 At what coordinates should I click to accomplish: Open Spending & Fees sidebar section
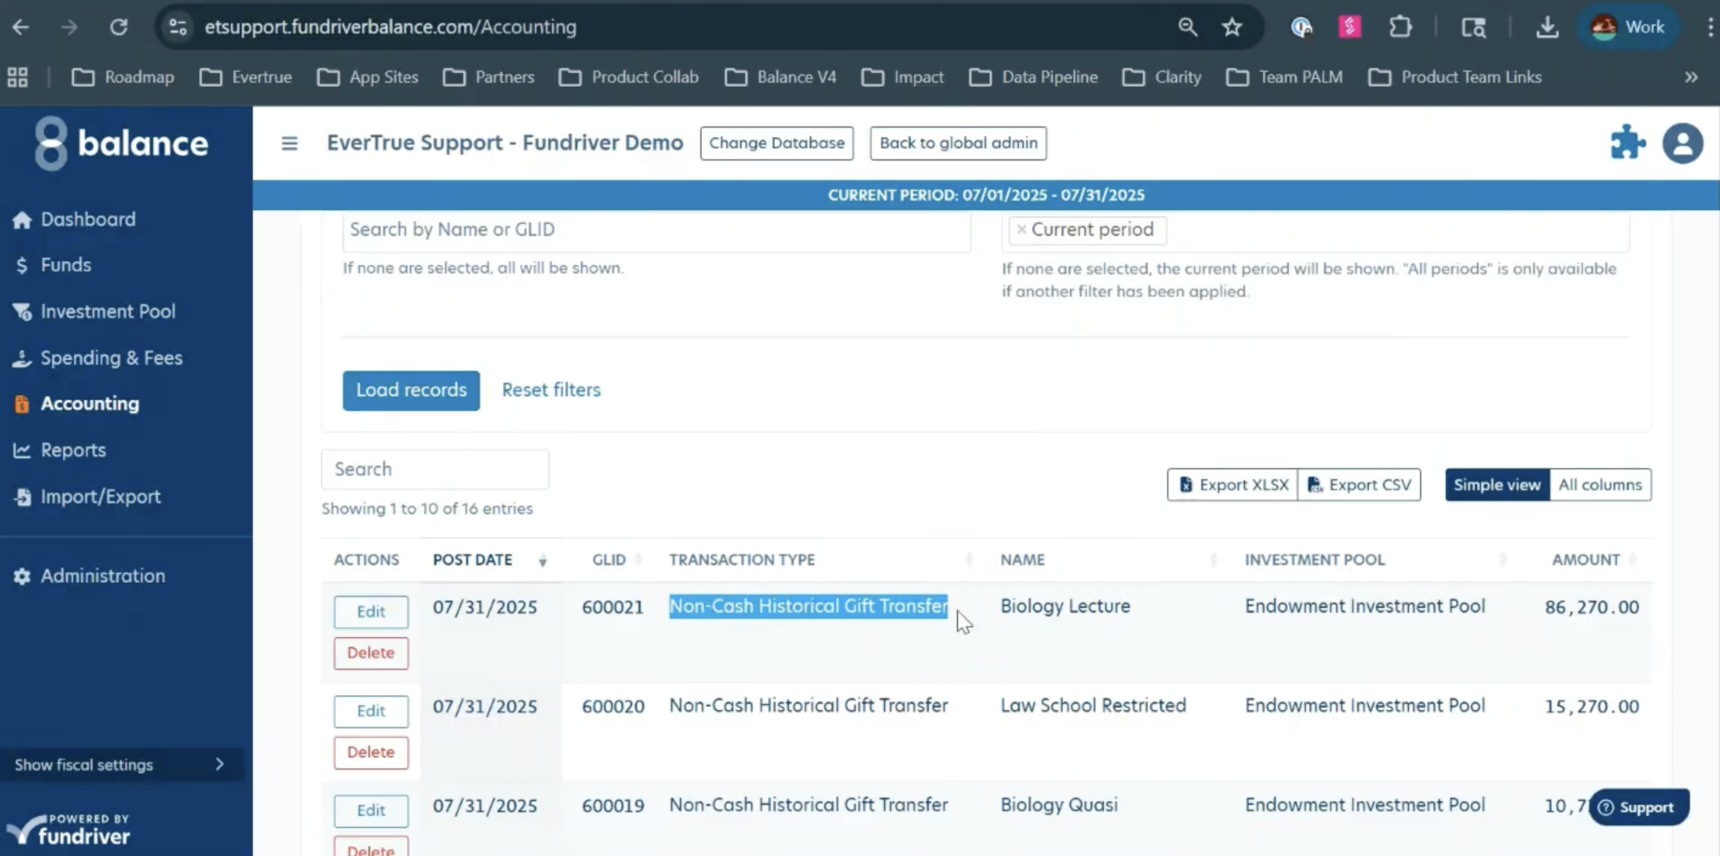[111, 358]
